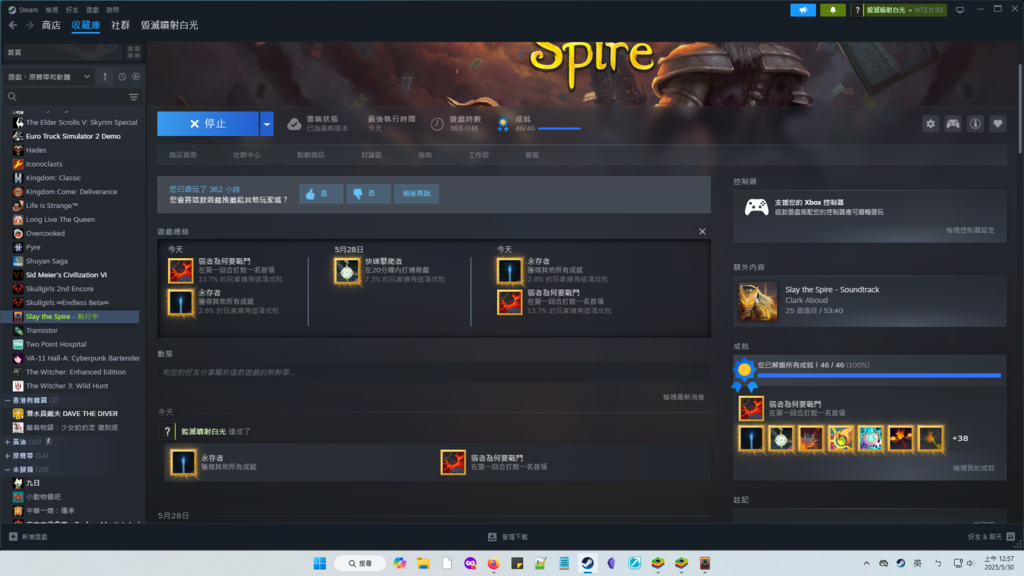The height and width of the screenshot is (576, 1024).
Task: Open Windows Start menu
Action: pyautogui.click(x=319, y=563)
